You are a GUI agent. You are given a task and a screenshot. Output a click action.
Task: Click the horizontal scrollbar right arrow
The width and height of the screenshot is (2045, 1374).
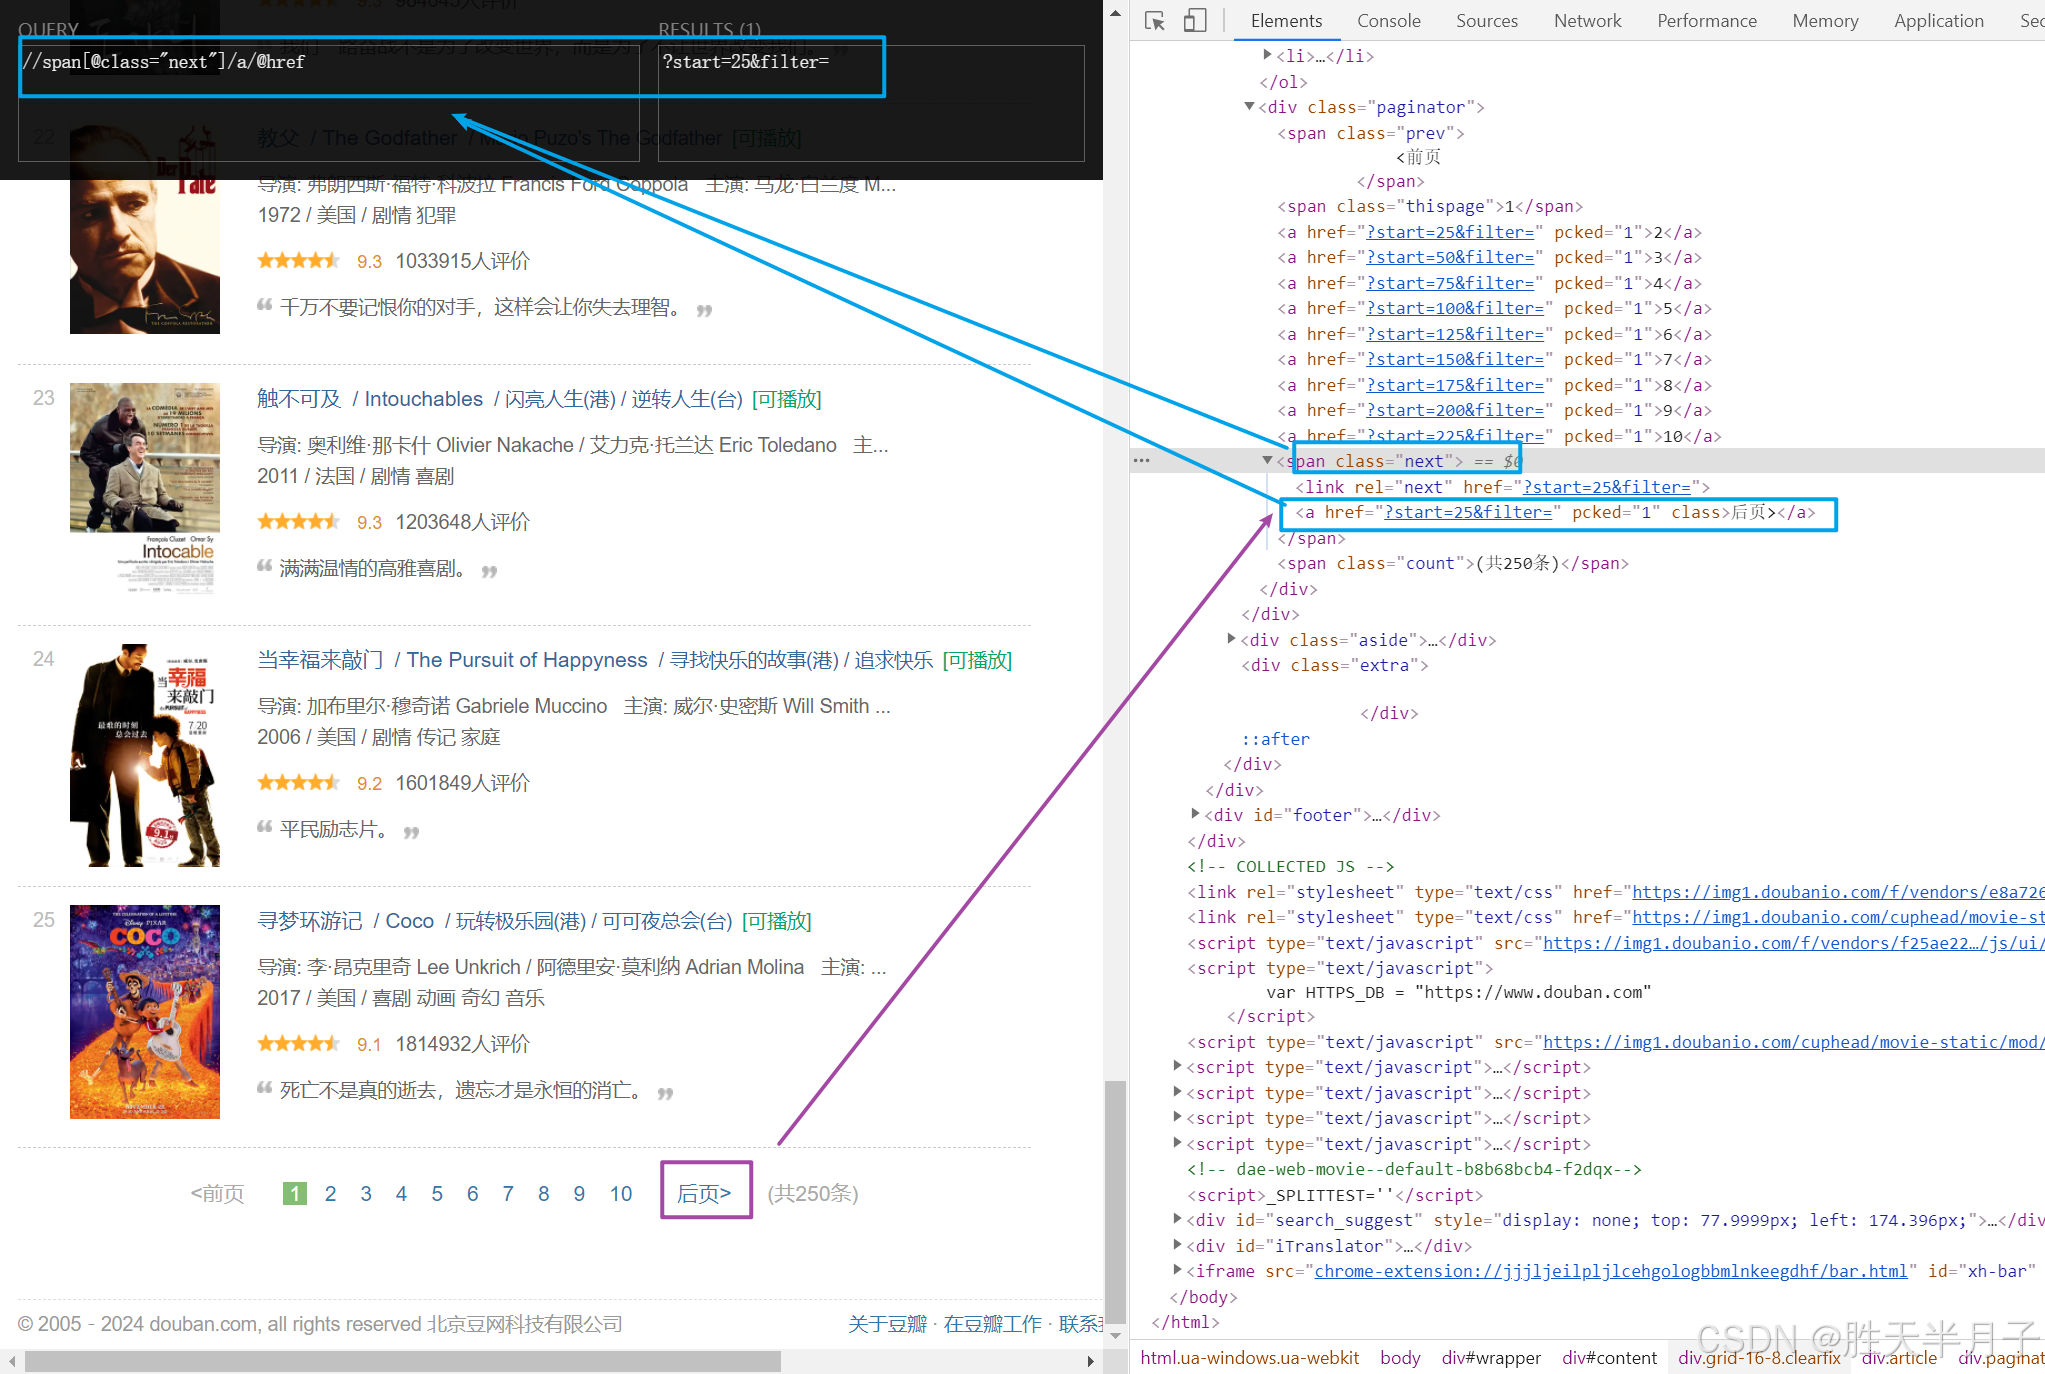pyautogui.click(x=1091, y=1361)
